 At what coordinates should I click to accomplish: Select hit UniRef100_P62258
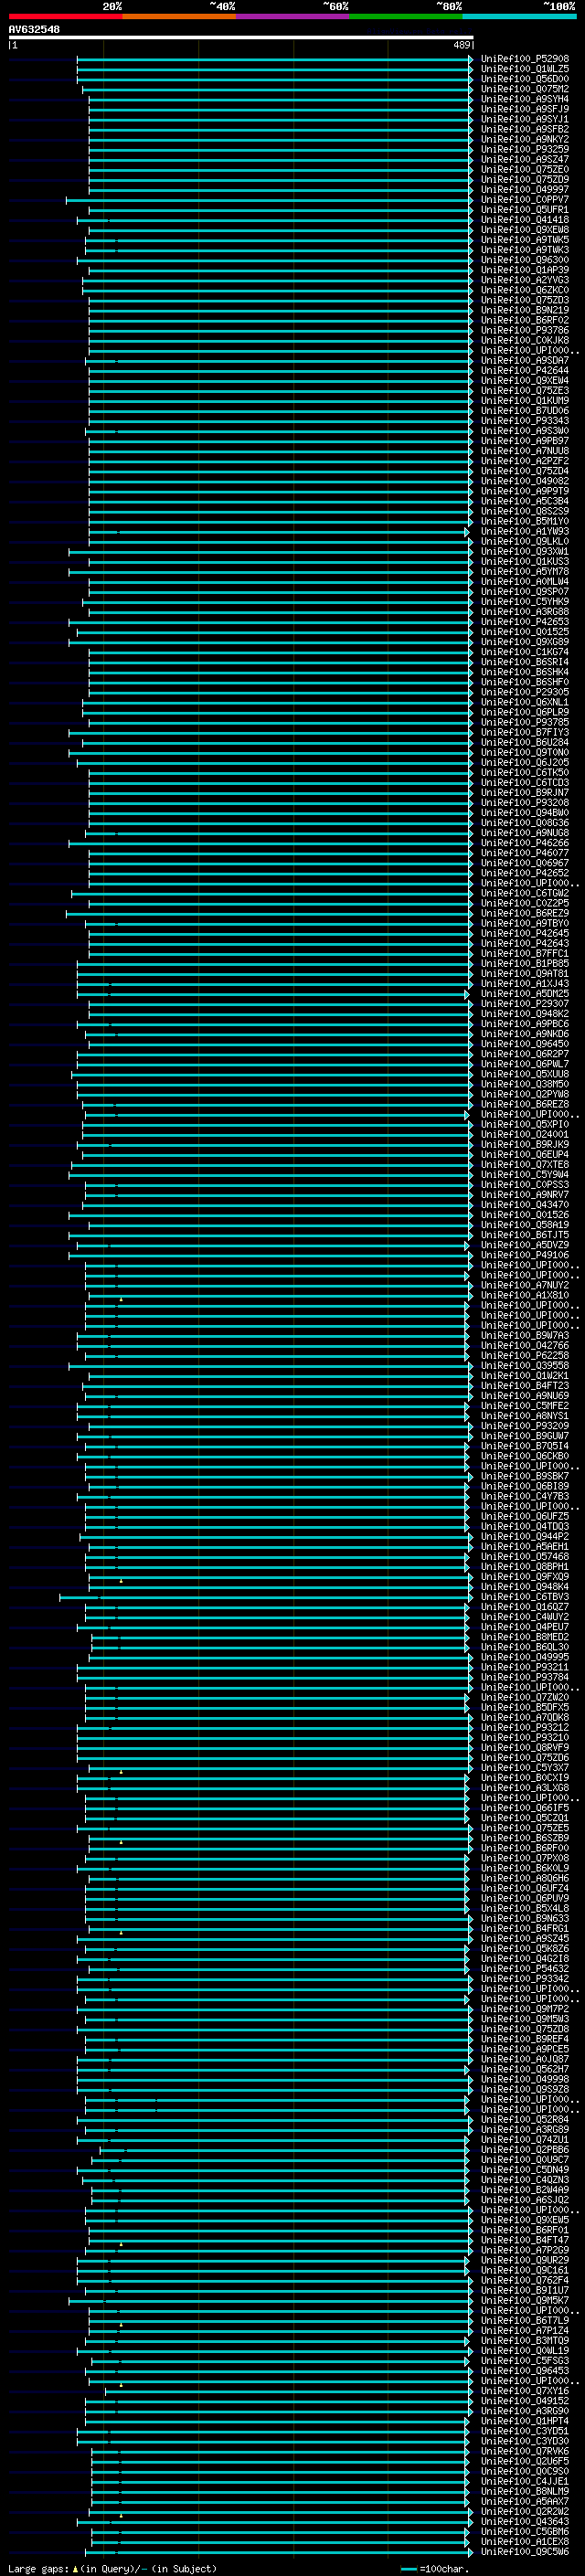pos(524,1355)
